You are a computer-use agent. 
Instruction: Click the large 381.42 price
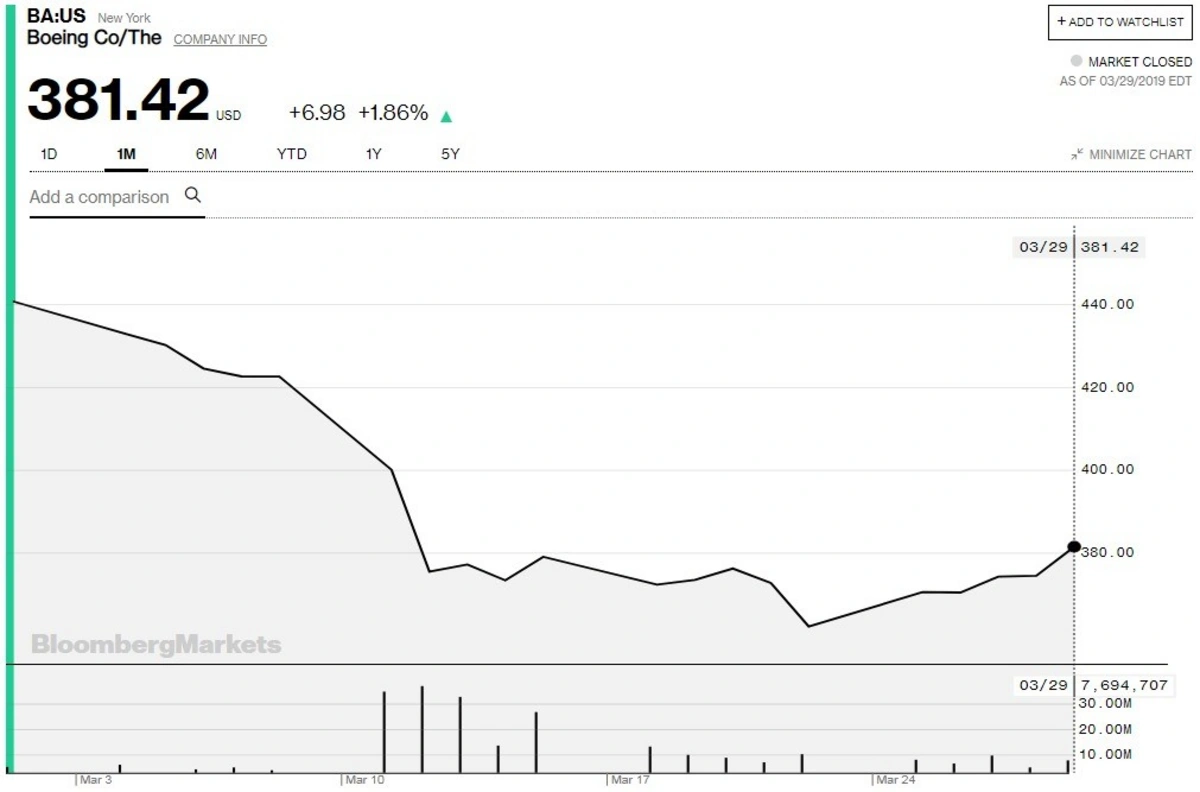119,100
